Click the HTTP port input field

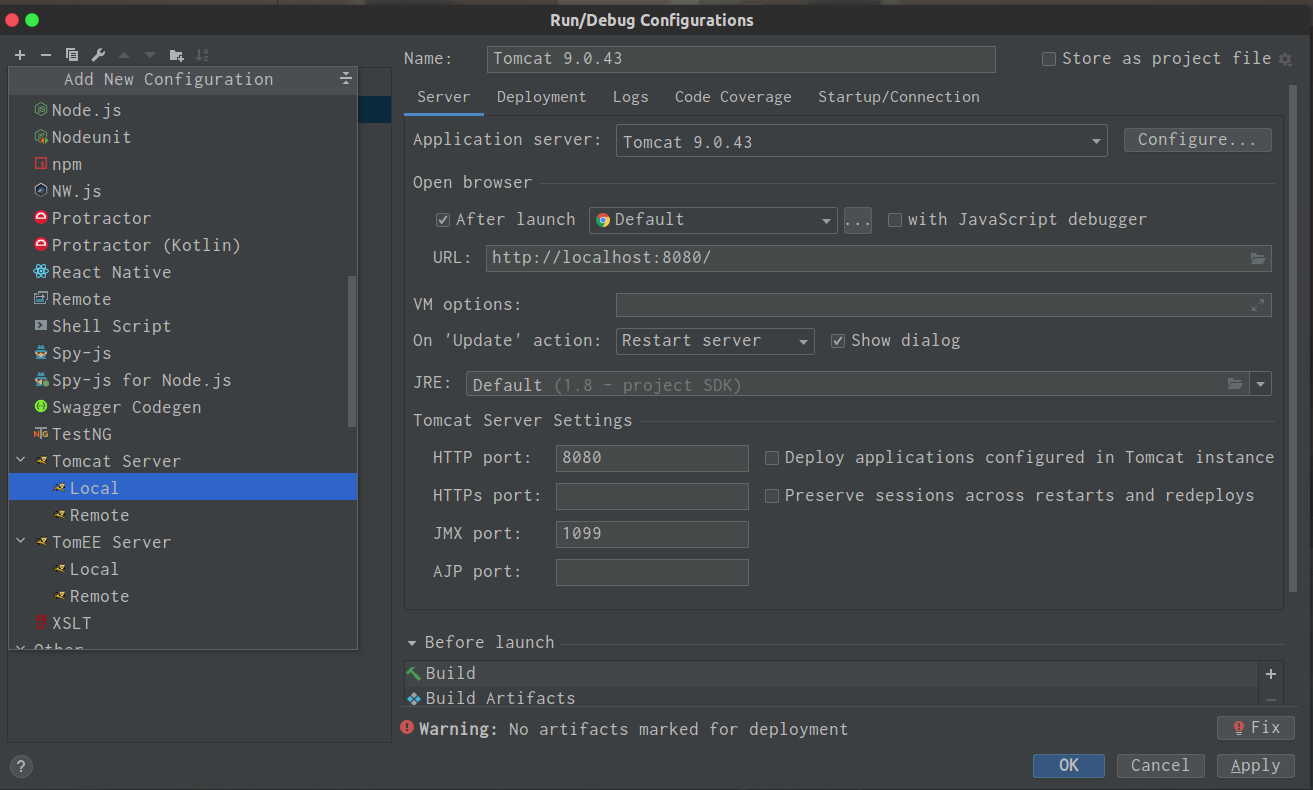(x=652, y=458)
